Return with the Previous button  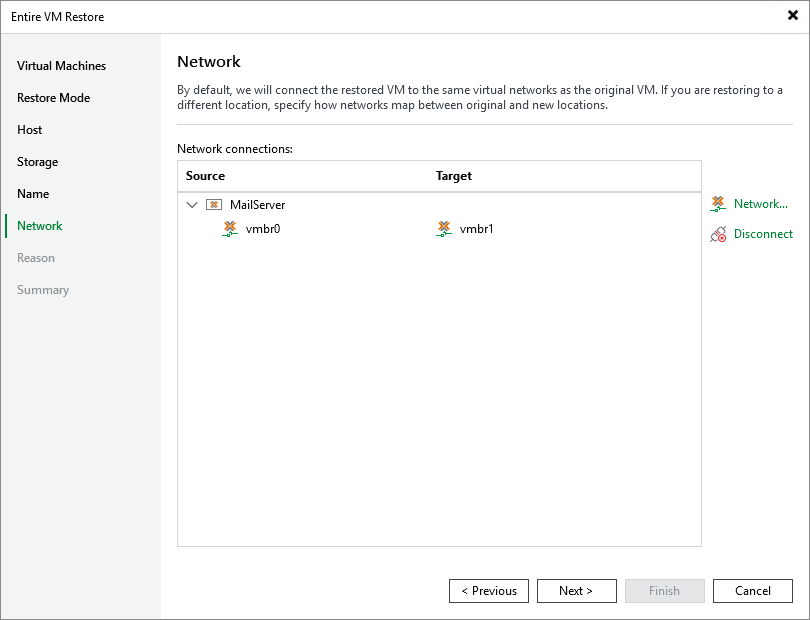tap(489, 590)
